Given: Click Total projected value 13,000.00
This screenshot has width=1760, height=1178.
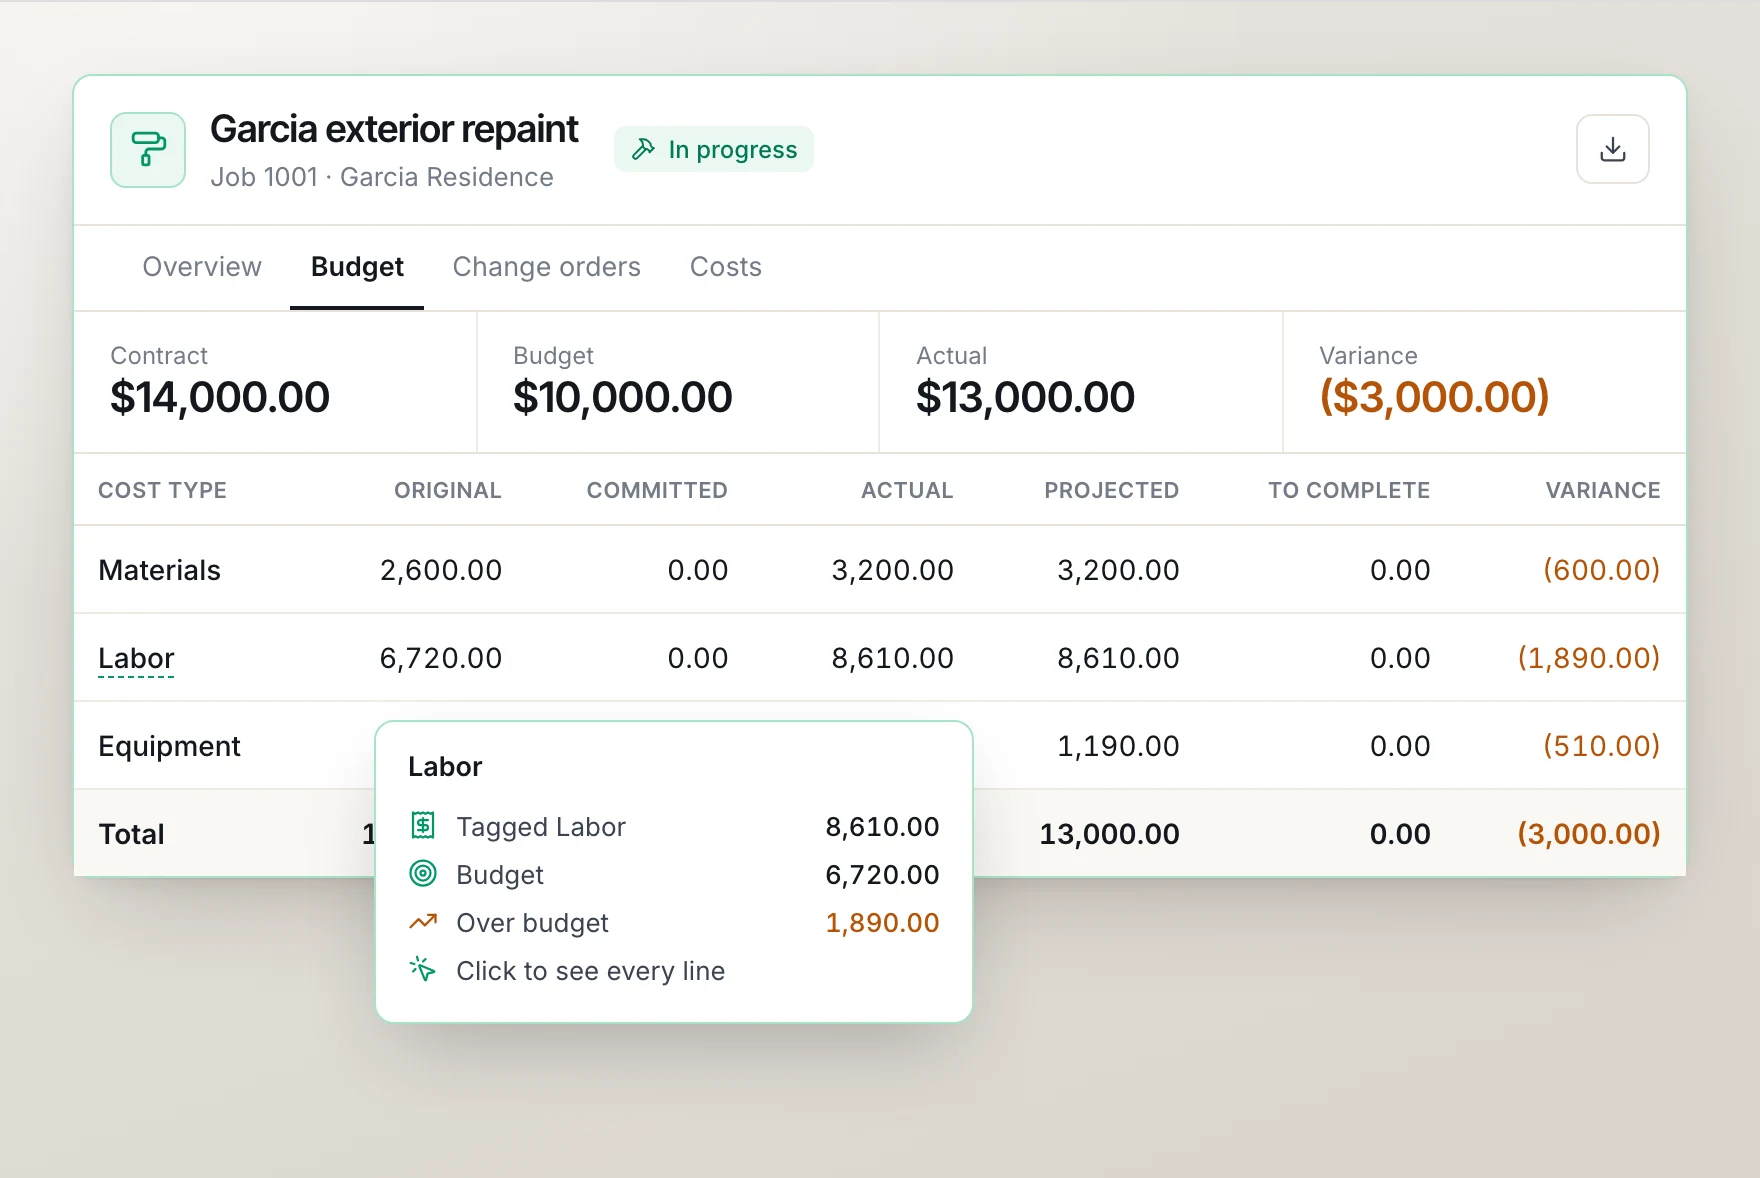Looking at the screenshot, I should [1109, 834].
